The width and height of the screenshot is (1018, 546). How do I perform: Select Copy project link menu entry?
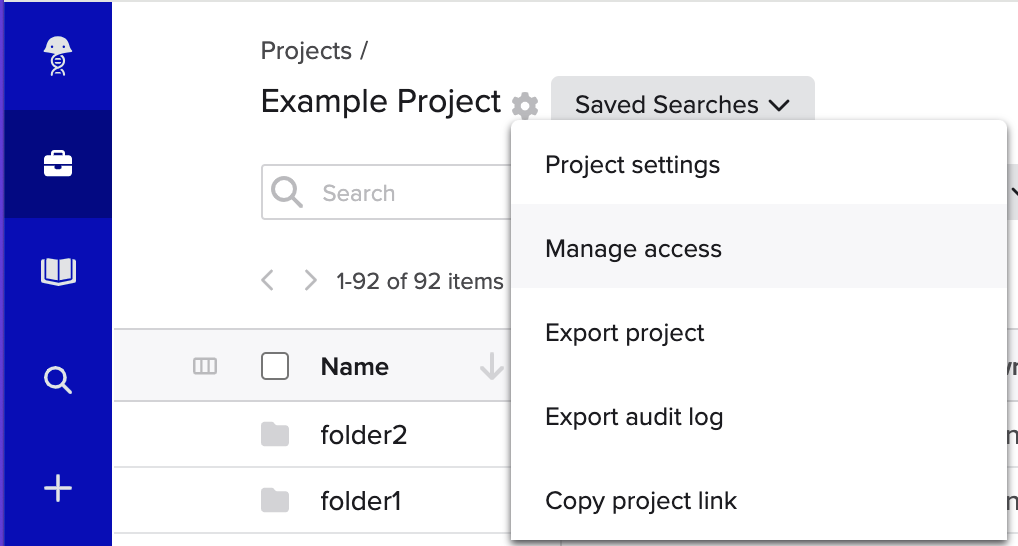tap(640, 501)
